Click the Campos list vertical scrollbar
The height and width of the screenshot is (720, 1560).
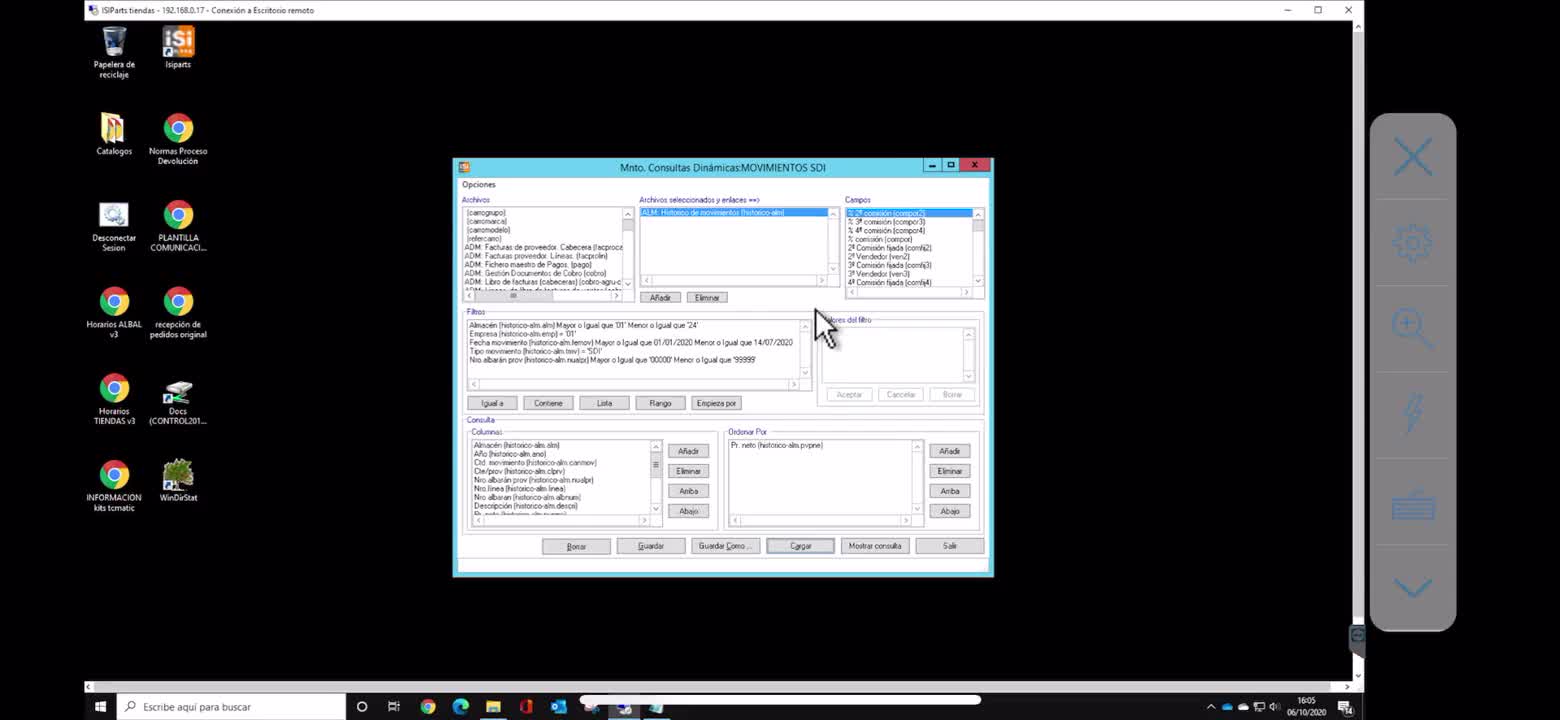[x=978, y=249]
